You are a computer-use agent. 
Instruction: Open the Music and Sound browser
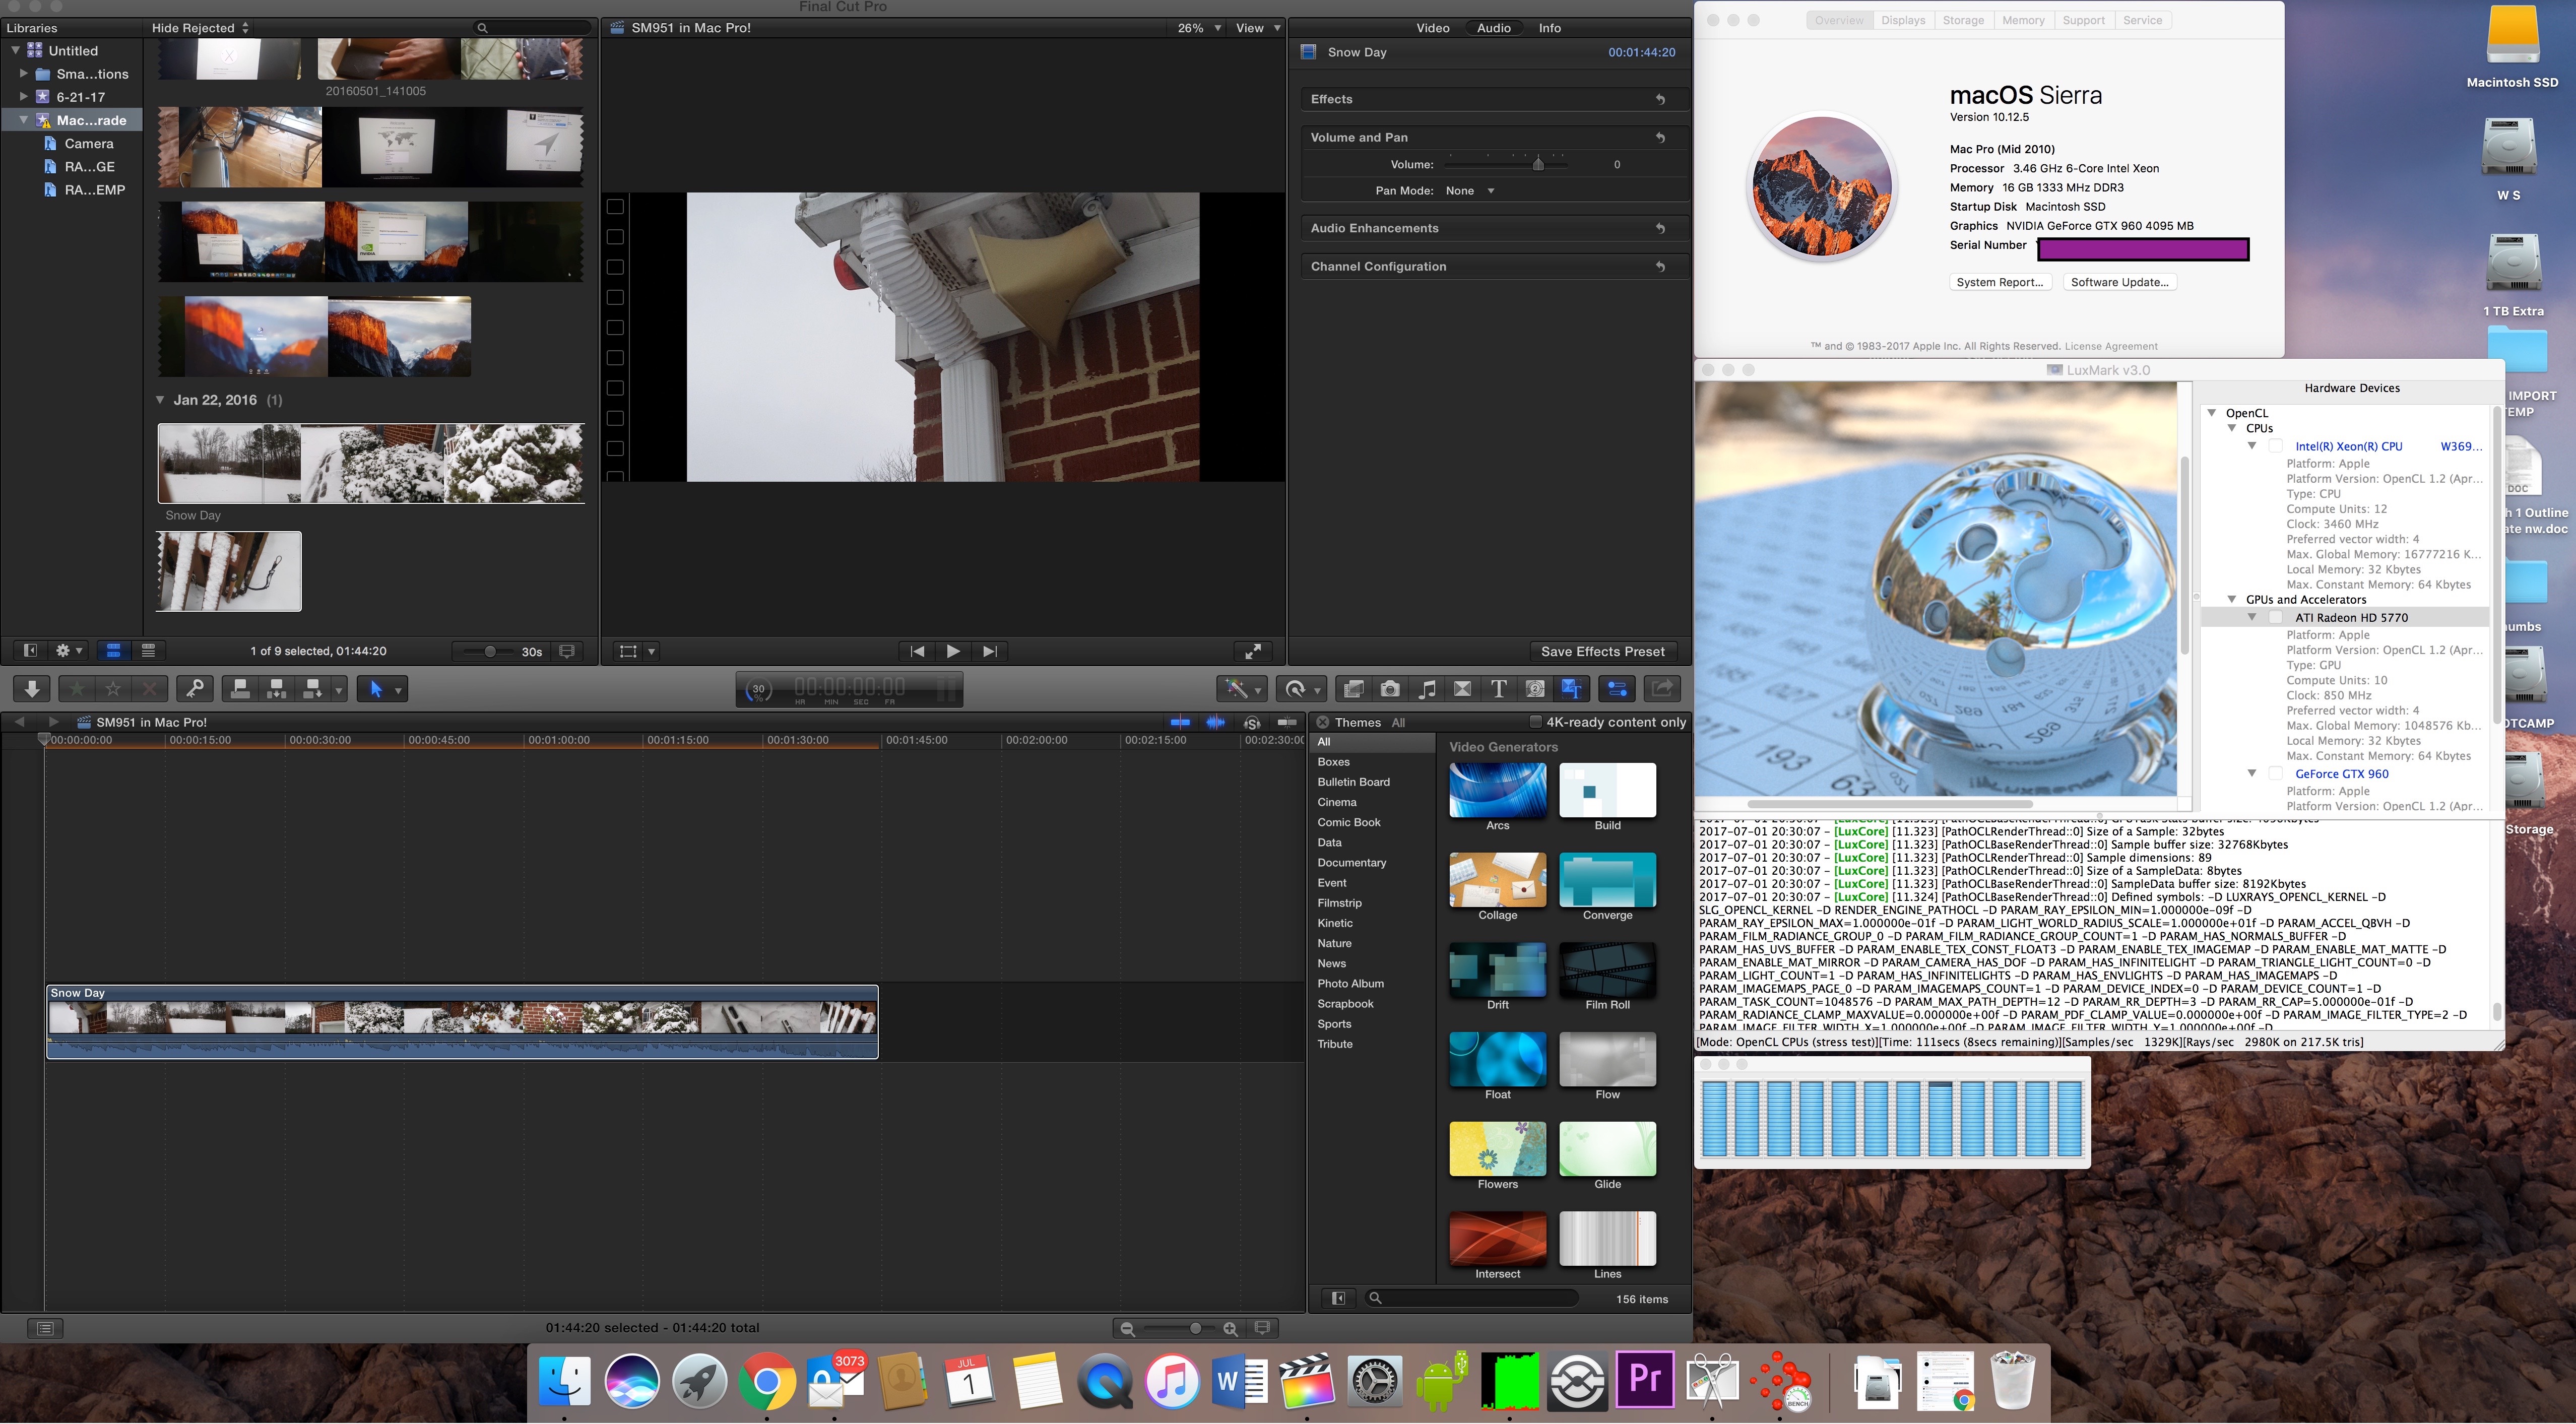(1427, 689)
